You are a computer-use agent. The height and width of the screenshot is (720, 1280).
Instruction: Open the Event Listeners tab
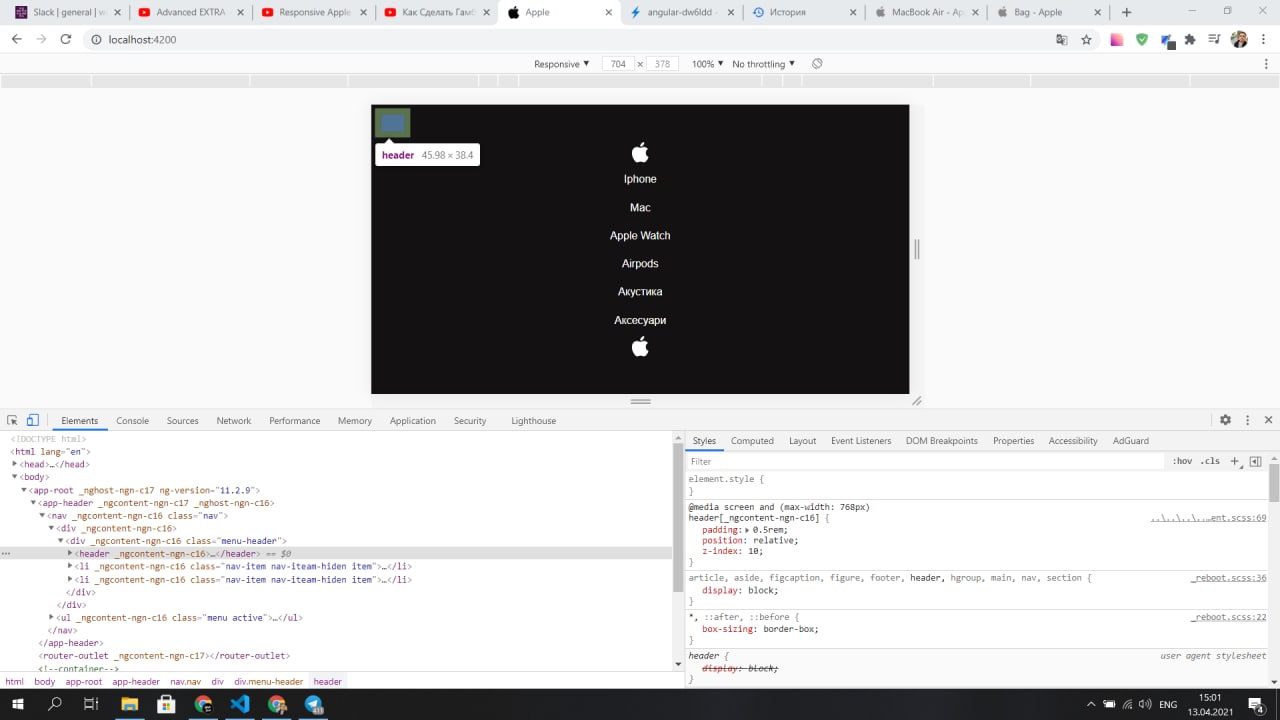point(861,441)
